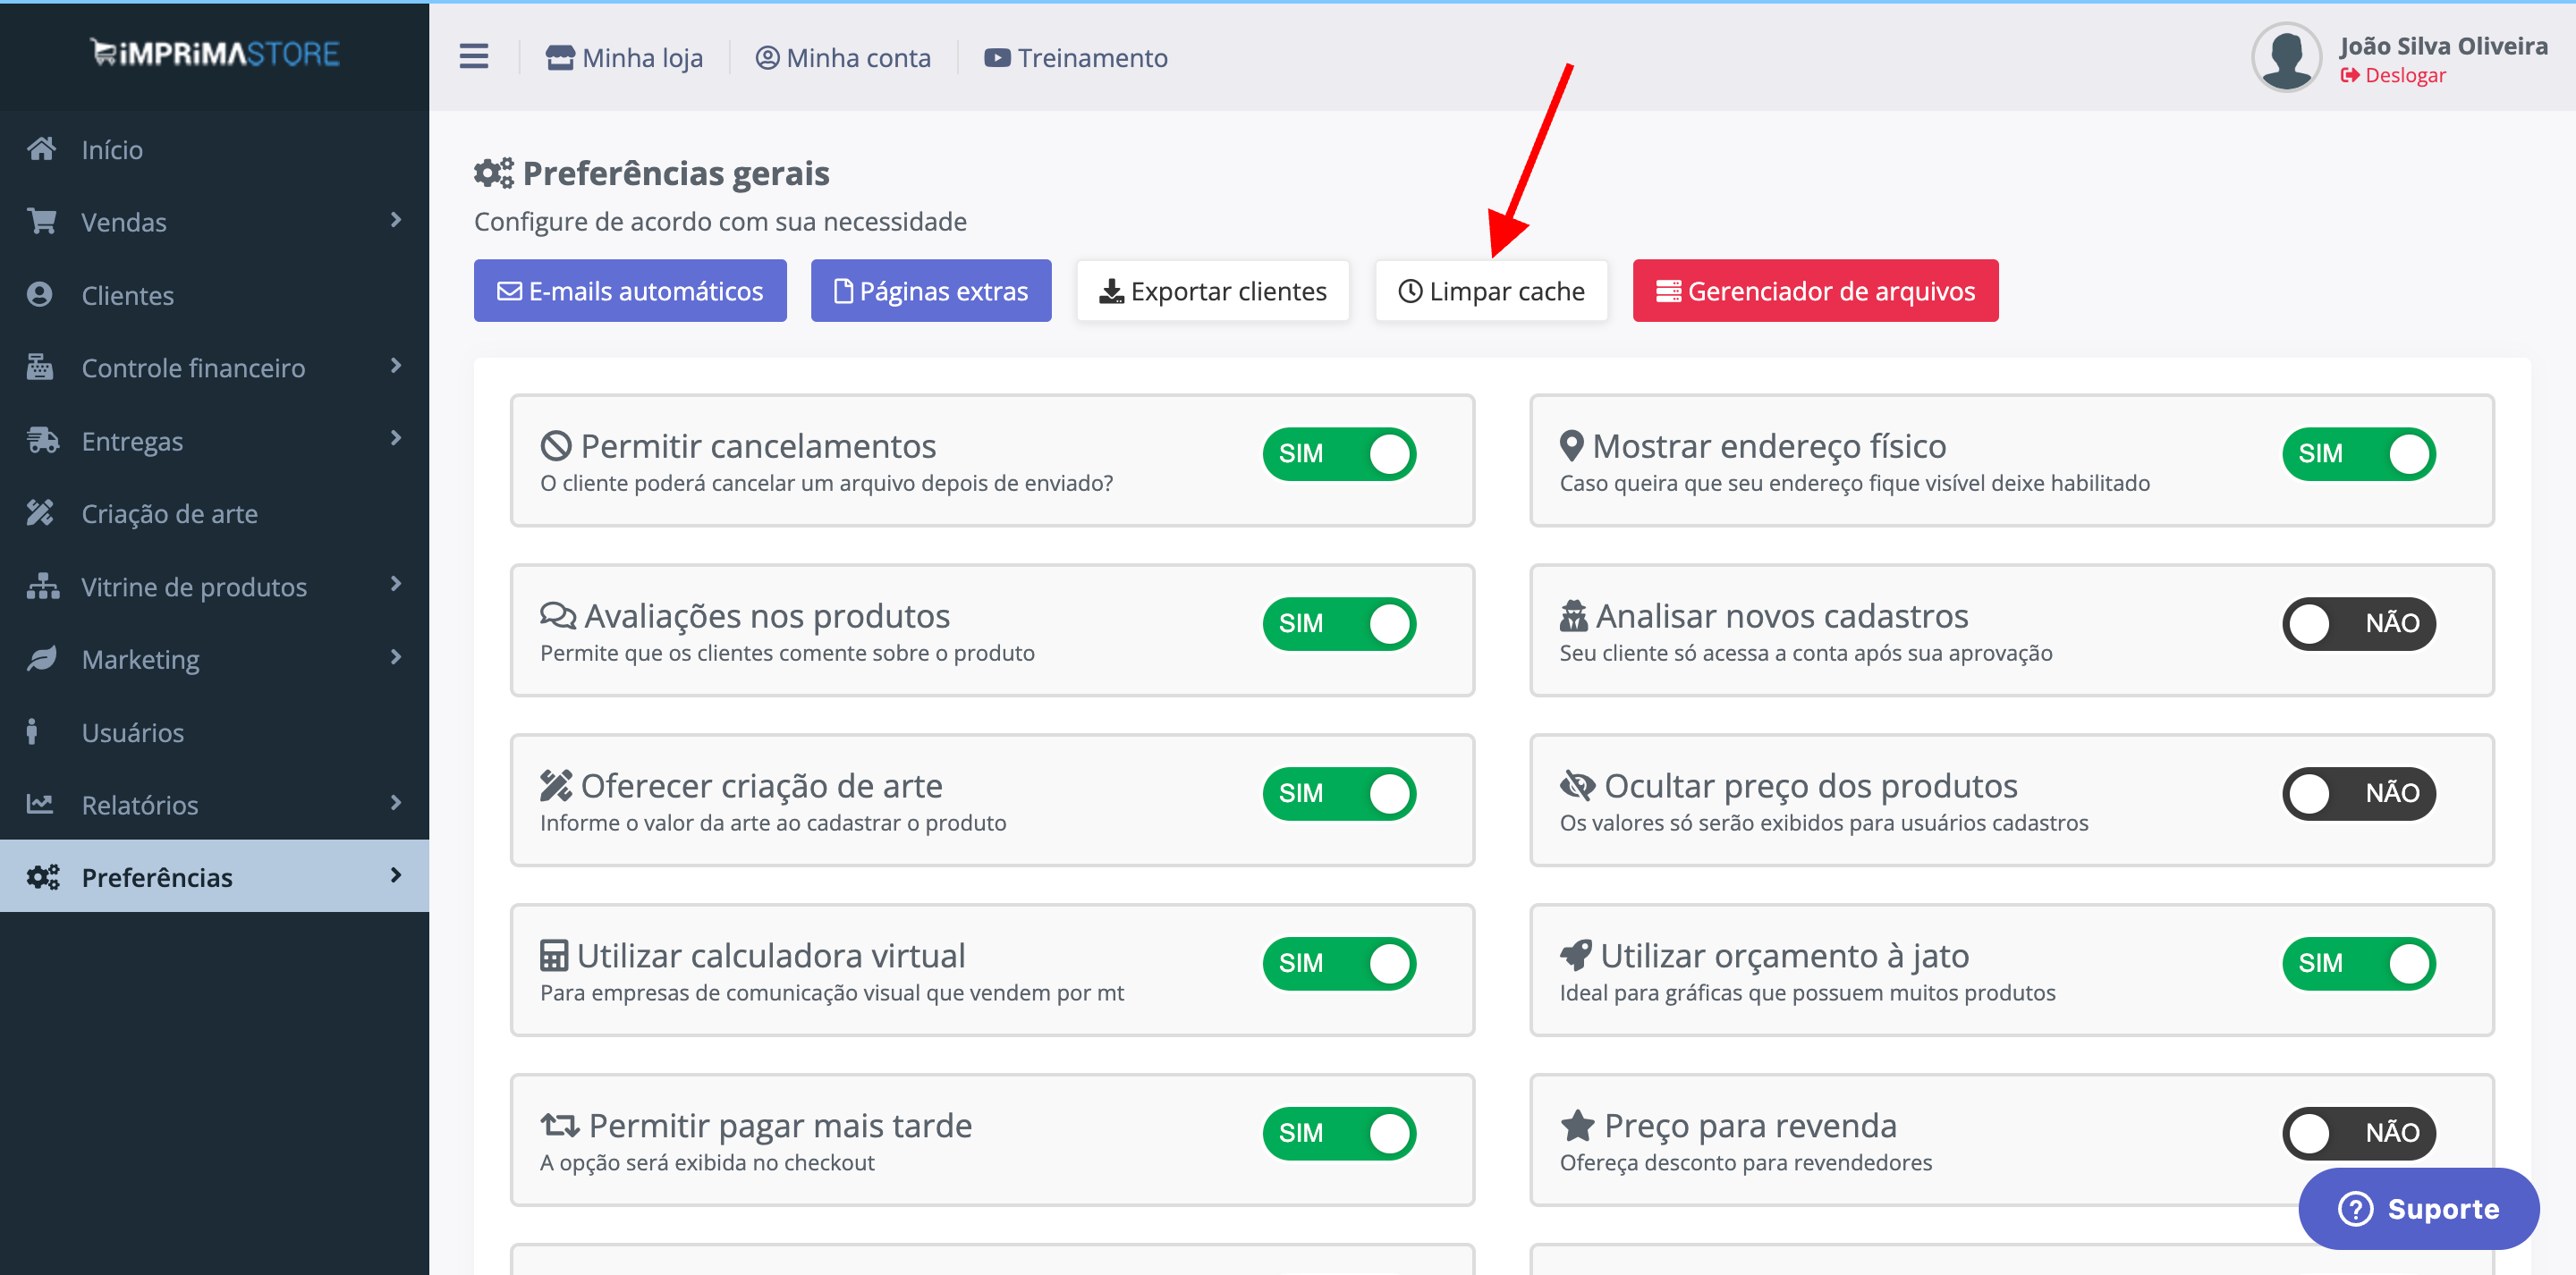The width and height of the screenshot is (2576, 1275).
Task: Open Minha conta in top bar
Action: click(843, 58)
